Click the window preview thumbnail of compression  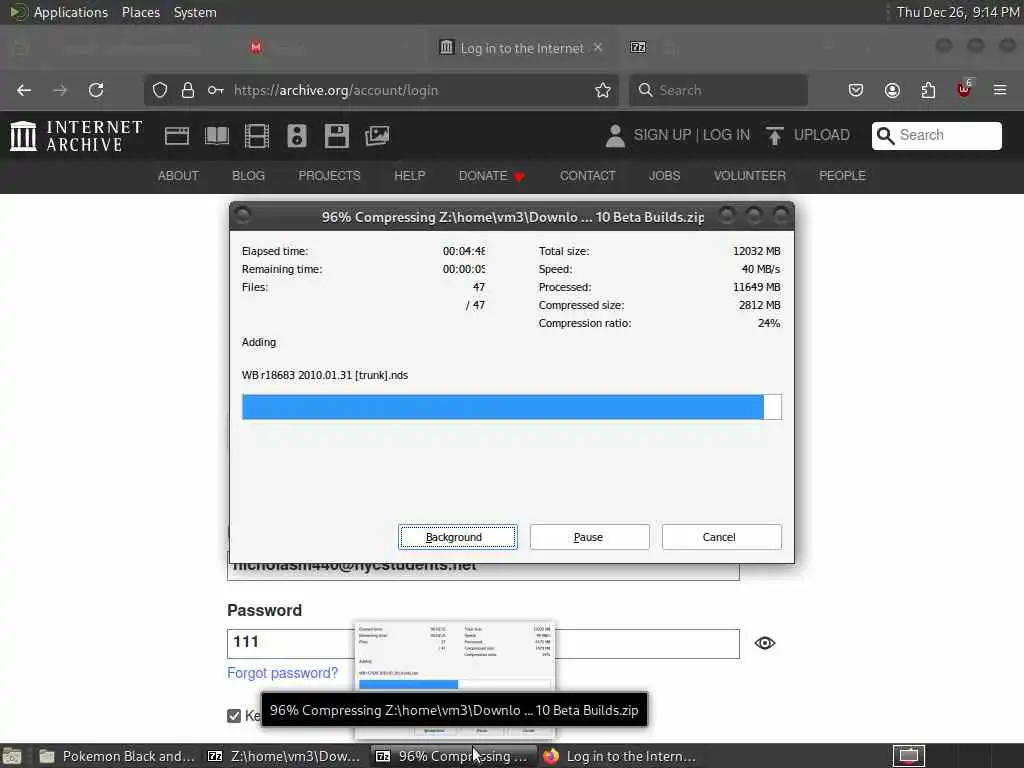point(455,679)
